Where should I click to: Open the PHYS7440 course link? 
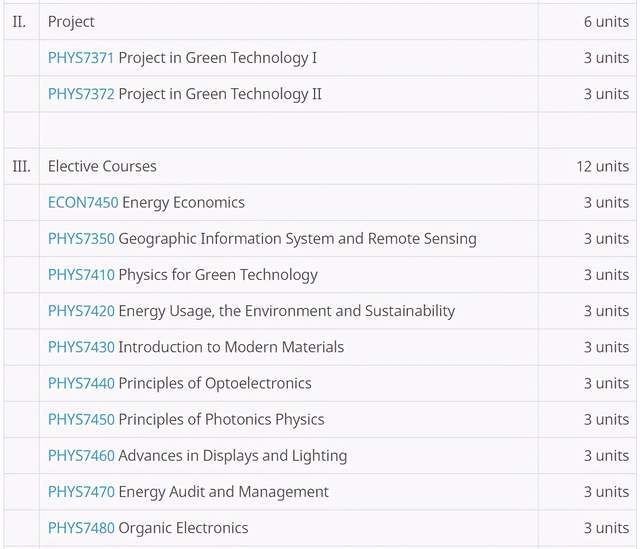[81, 383]
